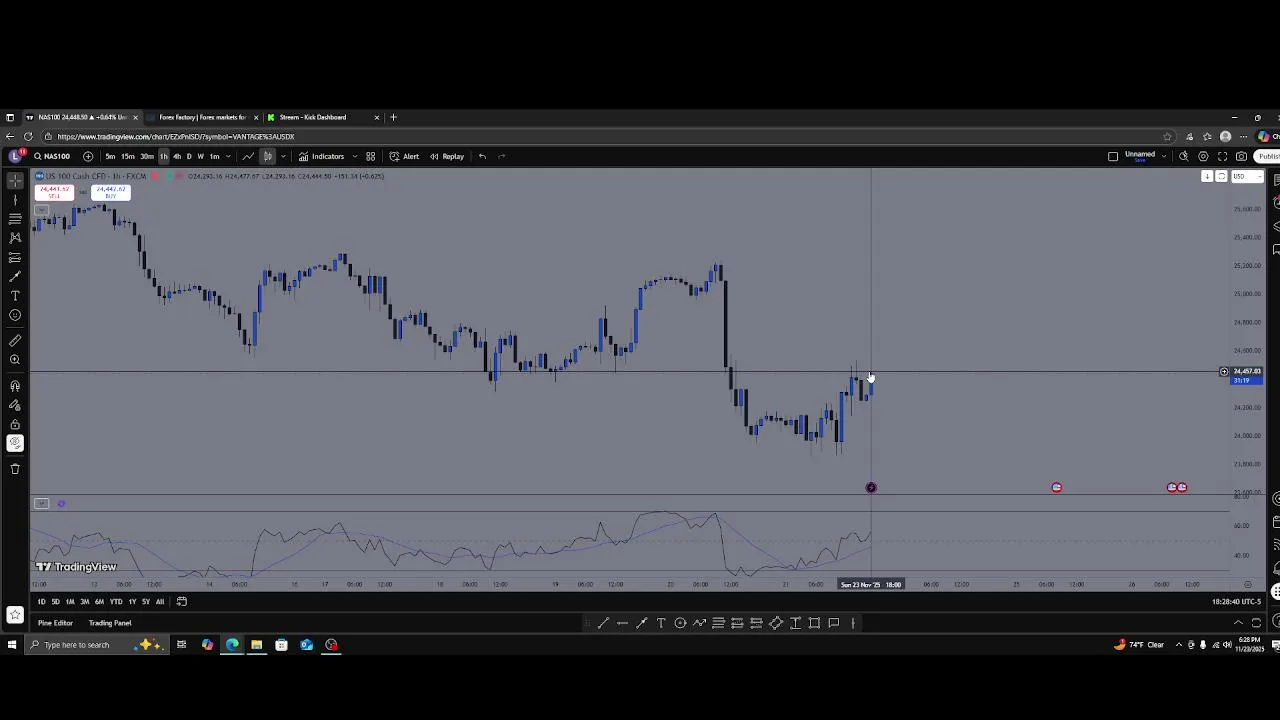Image resolution: width=1280 pixels, height=720 pixels.
Task: Select the 15m timeframe
Action: 128,156
